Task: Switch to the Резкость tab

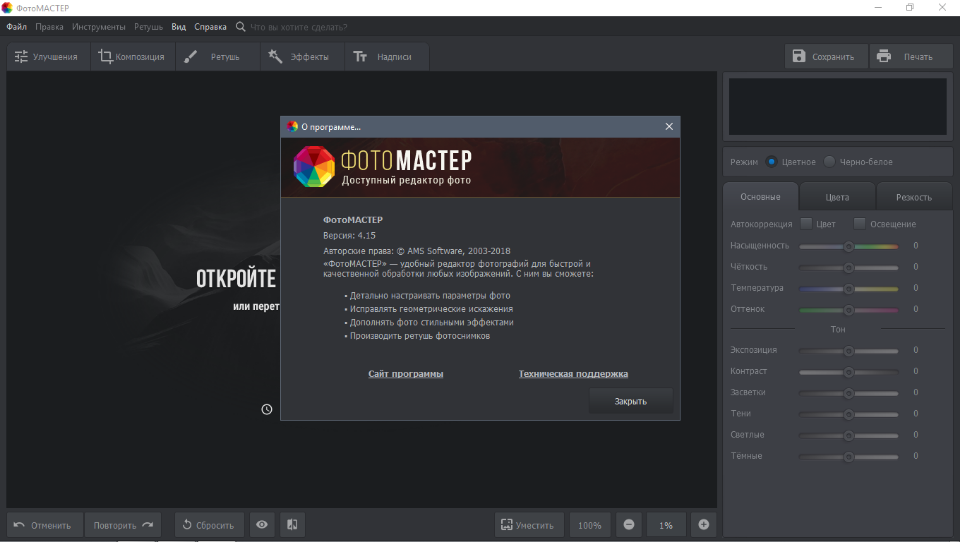Action: (913, 197)
